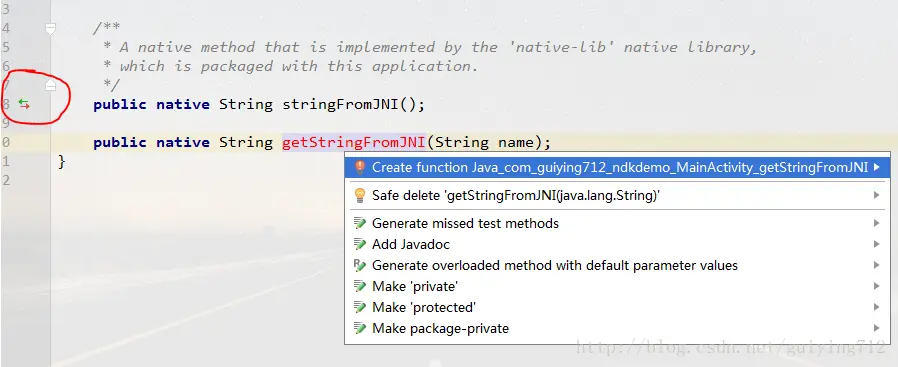This screenshot has height=367, width=898.
Task: Click the stringFromJNI method name
Action: click(x=341, y=104)
